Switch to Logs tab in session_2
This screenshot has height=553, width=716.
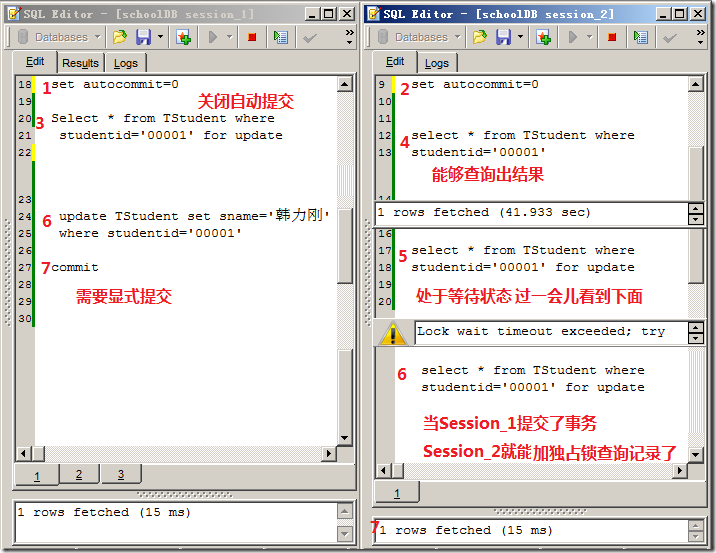point(437,63)
